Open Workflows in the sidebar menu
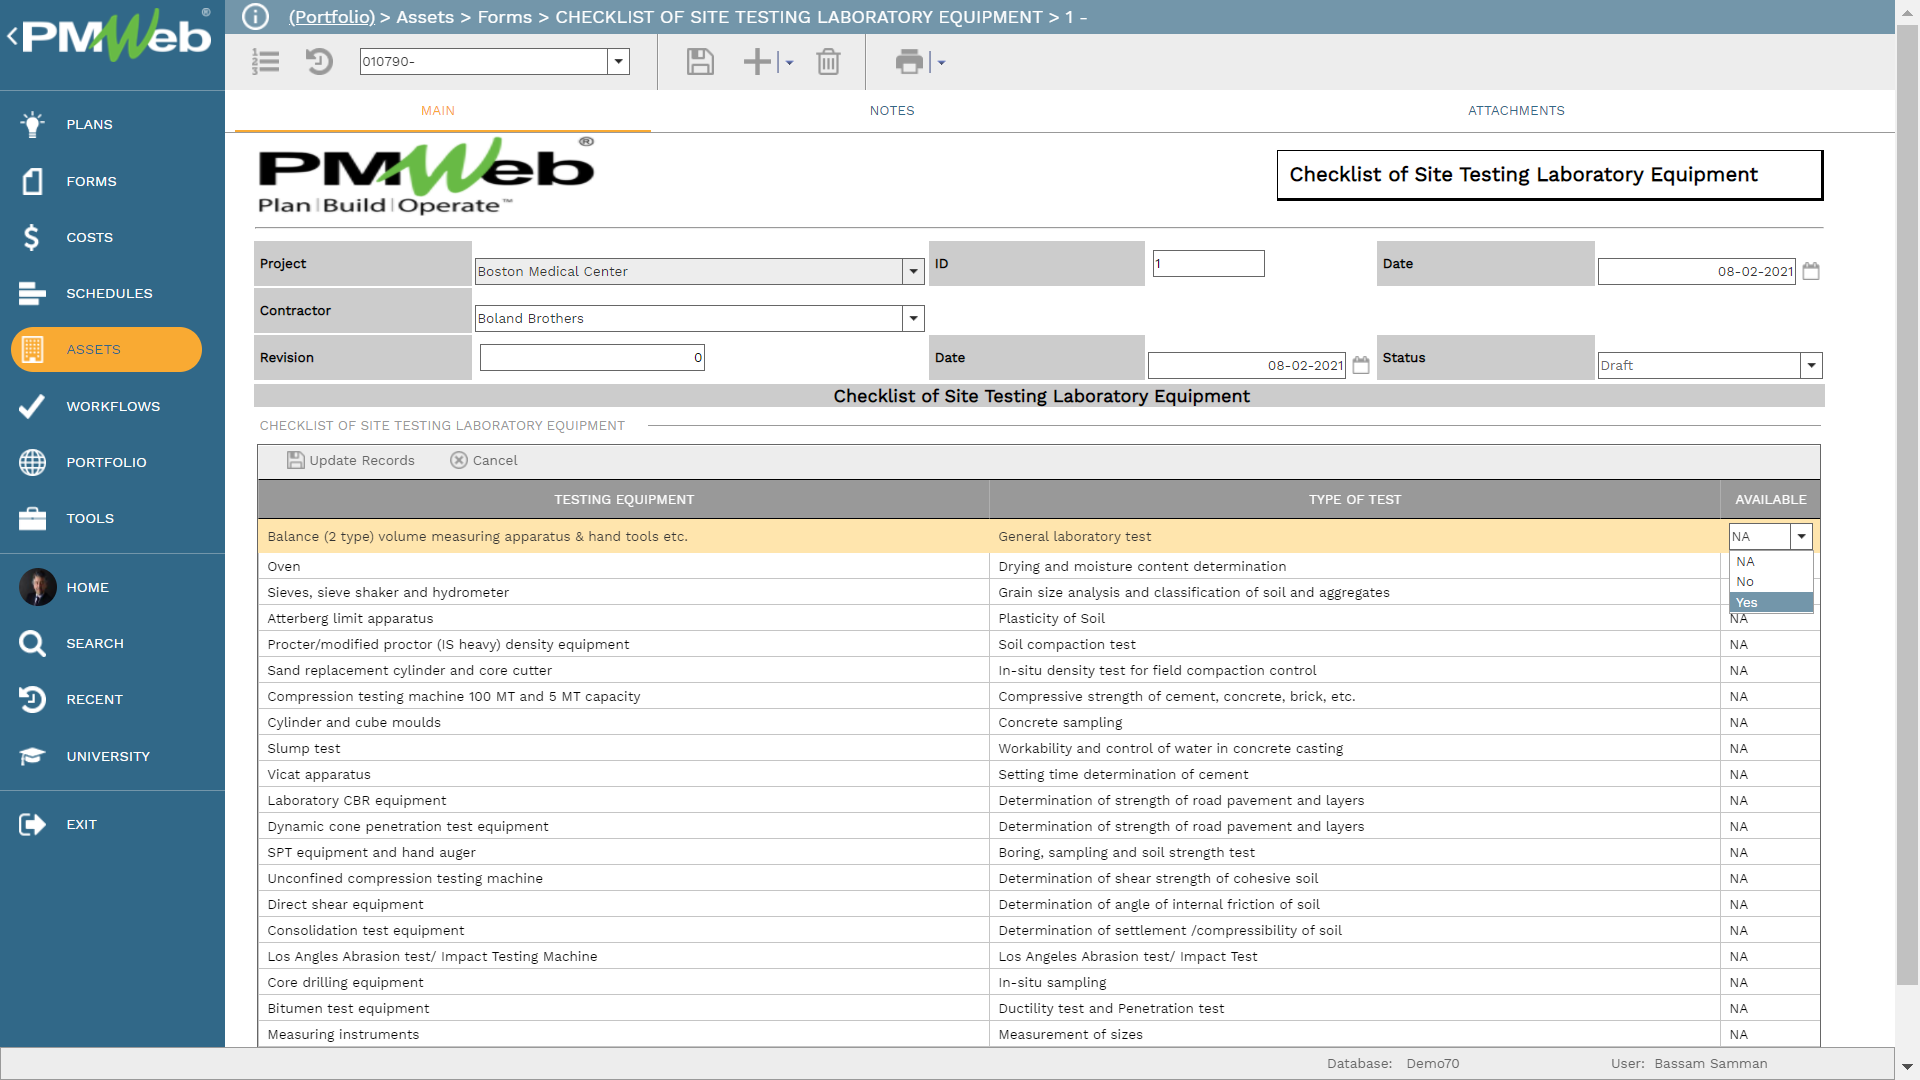Screen dimensions: 1920x1080 click(x=113, y=406)
